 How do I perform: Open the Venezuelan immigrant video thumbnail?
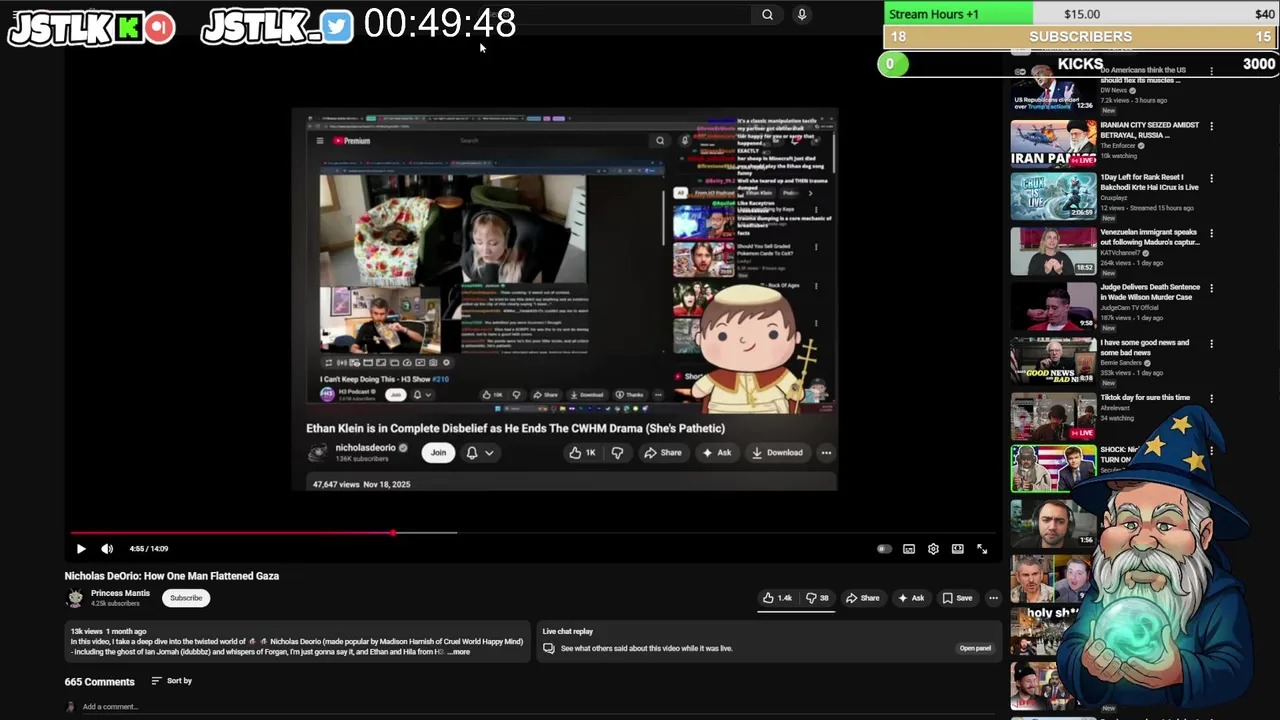click(1053, 251)
